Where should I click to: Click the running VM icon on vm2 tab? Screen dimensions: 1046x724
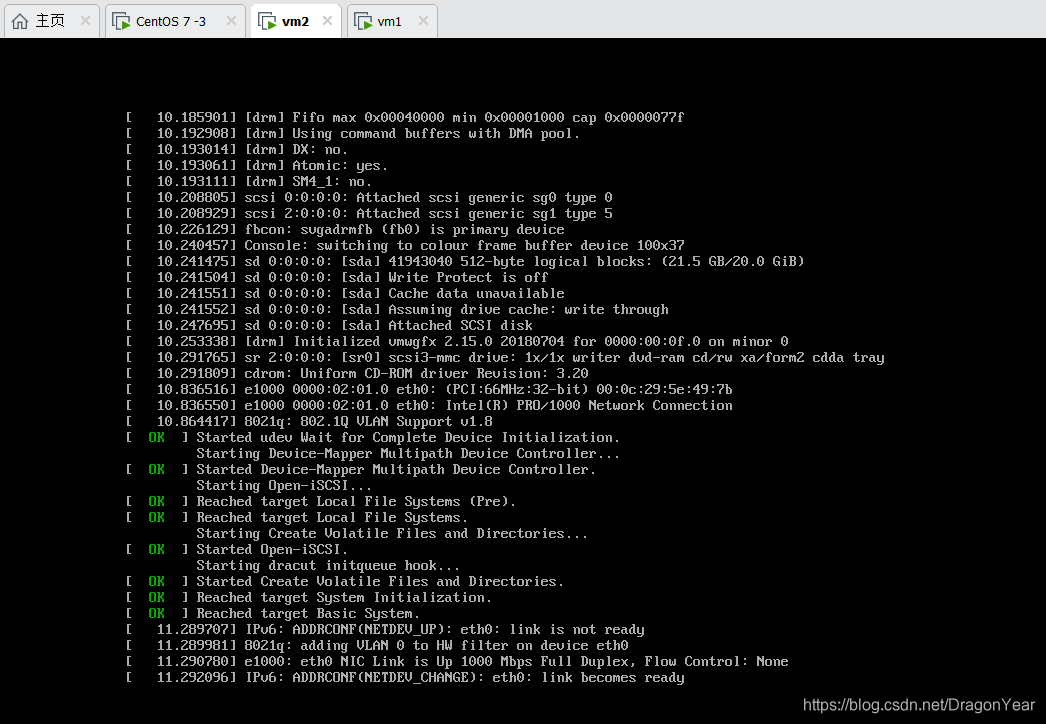(267, 21)
